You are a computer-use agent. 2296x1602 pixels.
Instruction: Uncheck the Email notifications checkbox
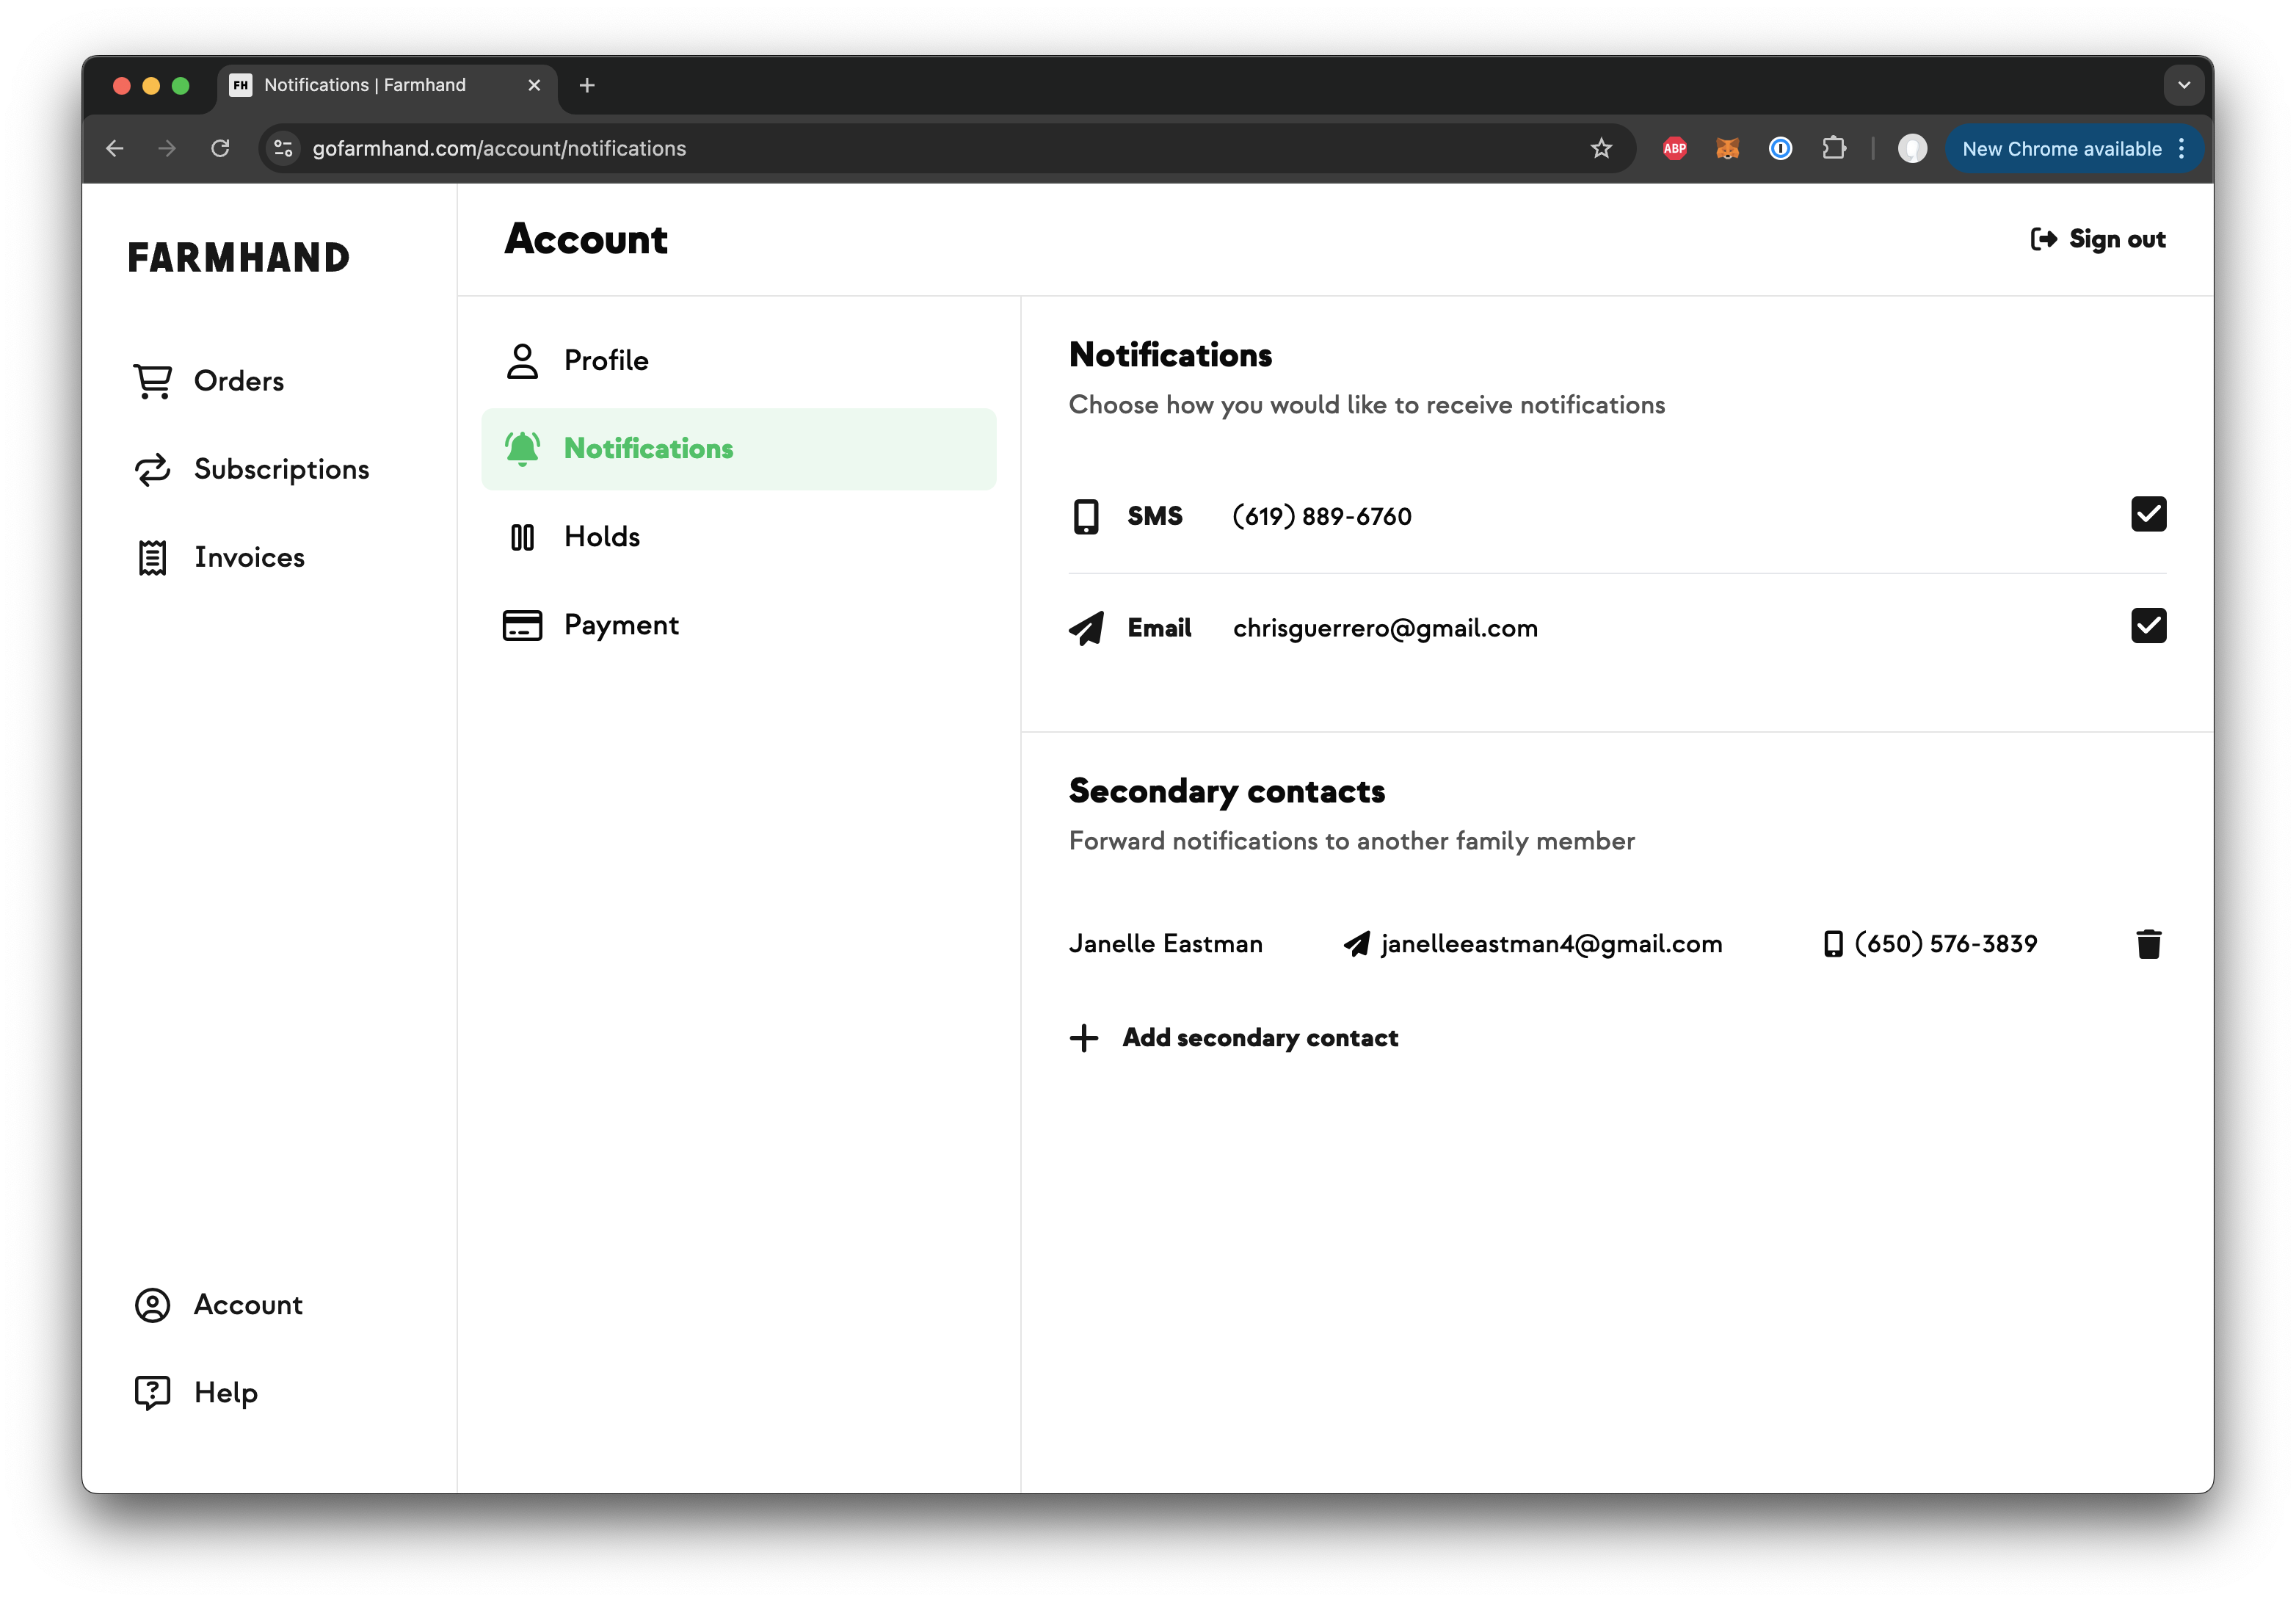tap(2148, 626)
